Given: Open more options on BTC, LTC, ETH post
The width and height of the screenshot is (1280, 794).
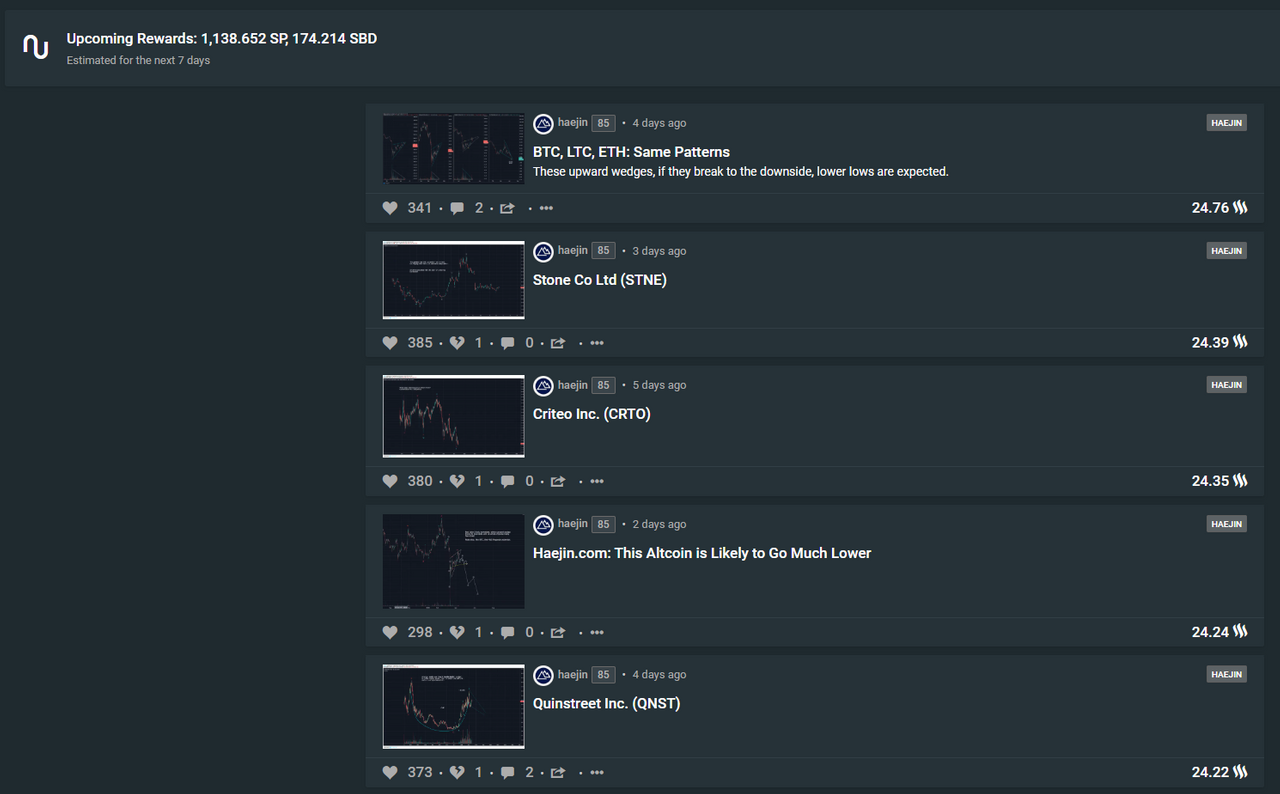Looking at the screenshot, I should click(x=546, y=208).
